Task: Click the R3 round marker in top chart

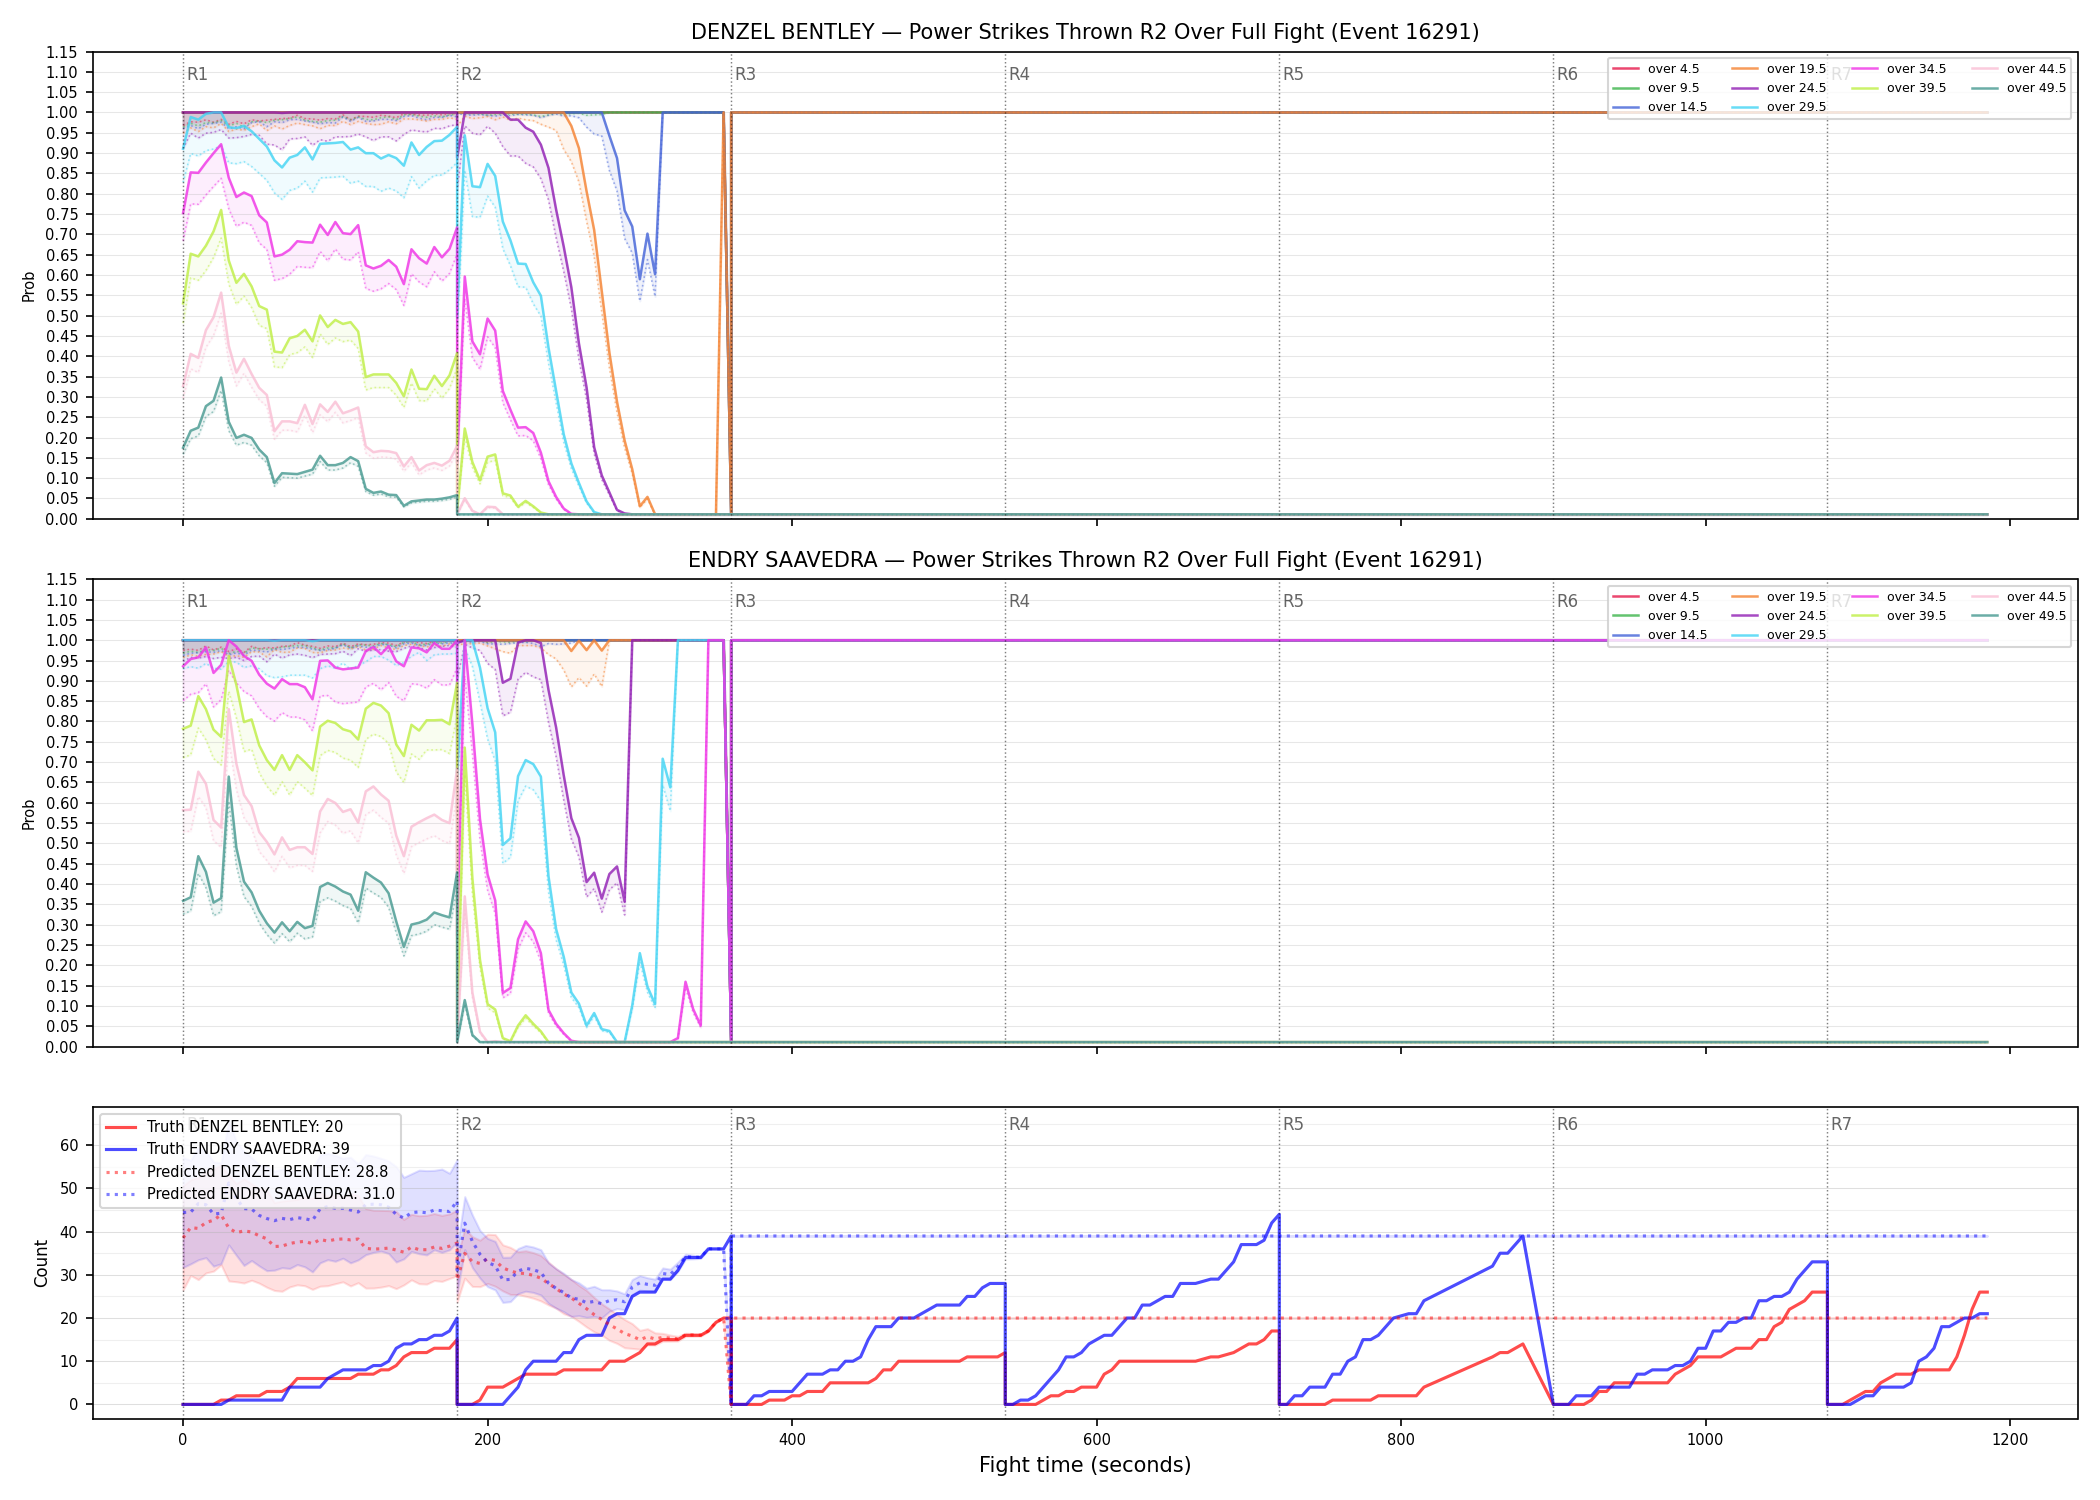Action: (745, 74)
